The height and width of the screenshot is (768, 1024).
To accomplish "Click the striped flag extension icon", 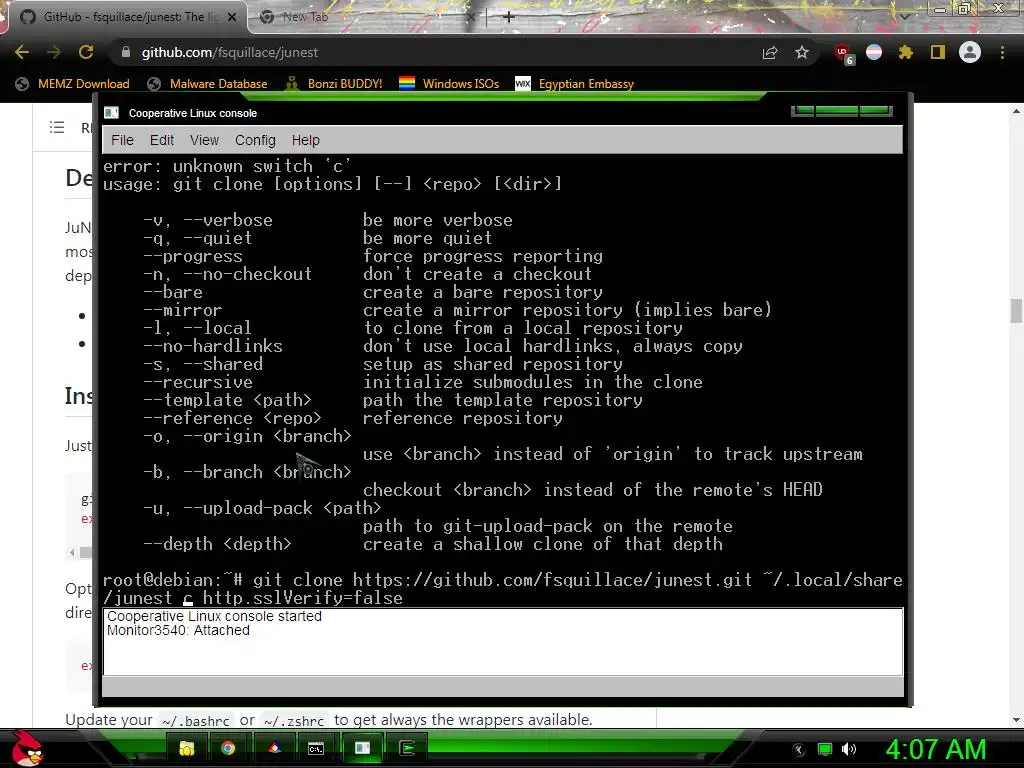I will click(874, 52).
